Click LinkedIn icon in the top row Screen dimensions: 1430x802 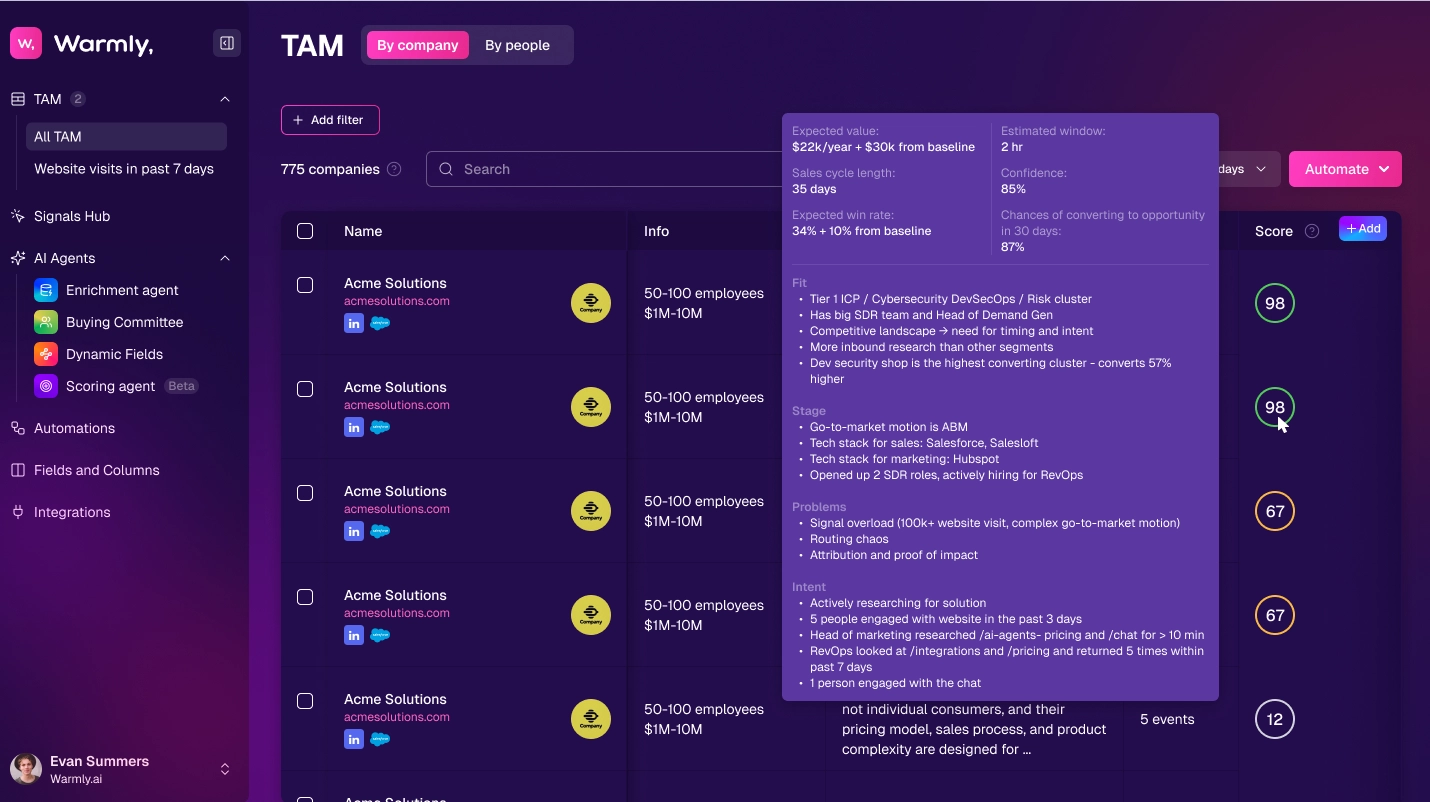point(353,323)
